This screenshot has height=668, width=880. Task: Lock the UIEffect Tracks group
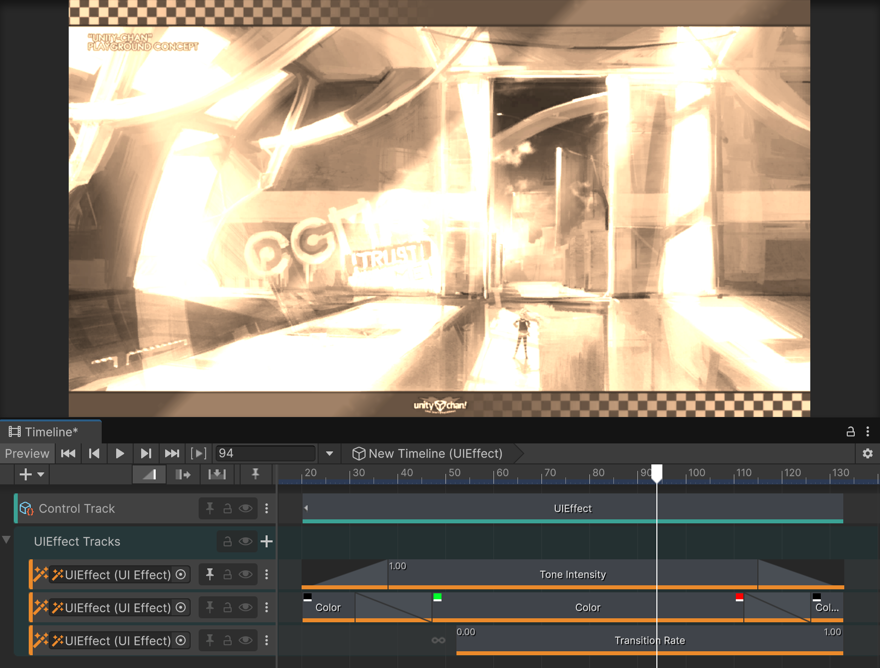[227, 542]
